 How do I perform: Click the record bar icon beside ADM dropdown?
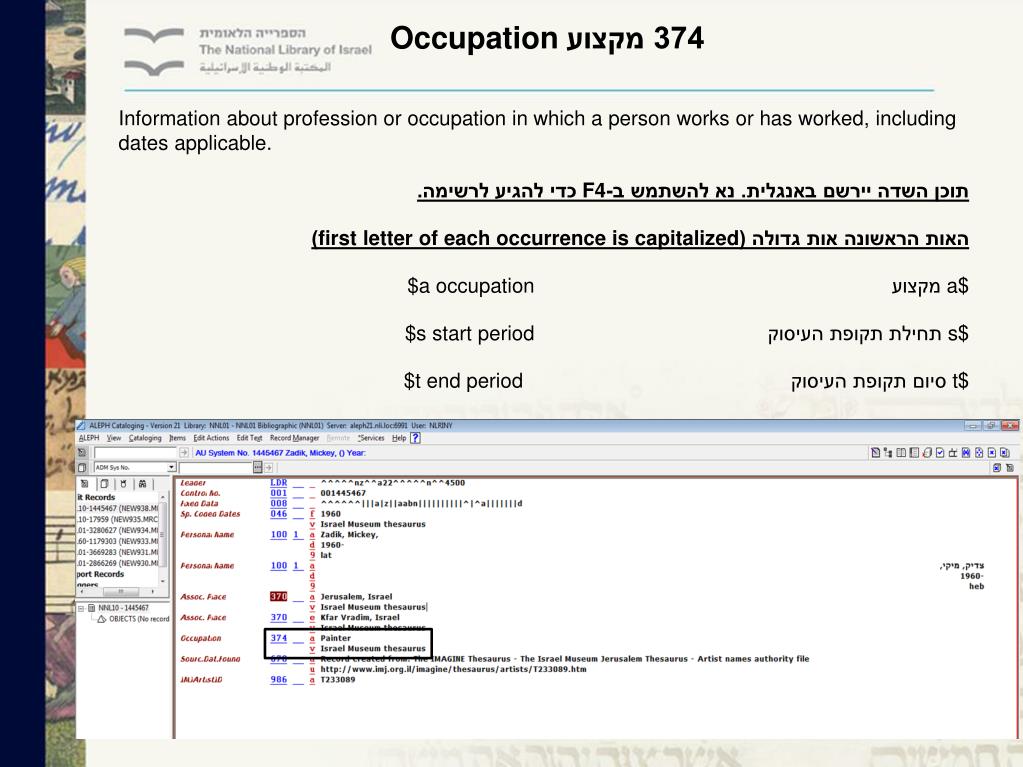pyautogui.click(x=82, y=468)
